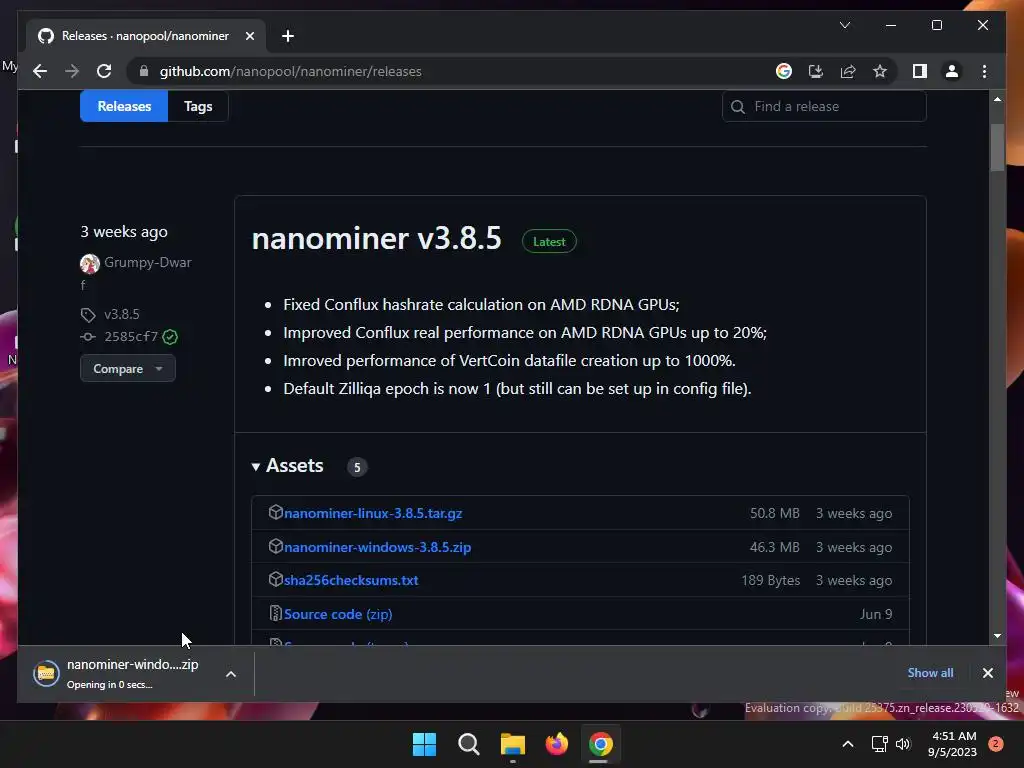Close the downloads bar
The width and height of the screenshot is (1024, 768).
click(987, 673)
